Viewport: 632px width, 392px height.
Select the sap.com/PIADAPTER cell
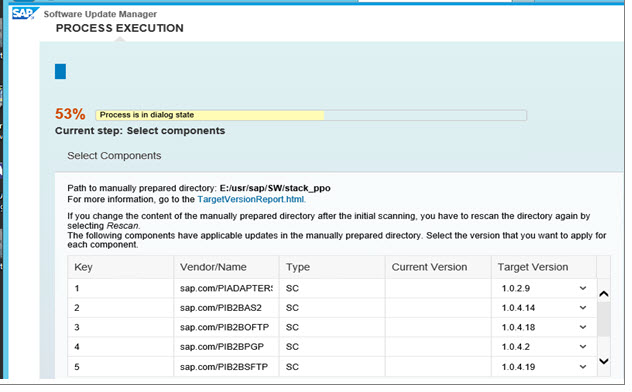pos(226,288)
